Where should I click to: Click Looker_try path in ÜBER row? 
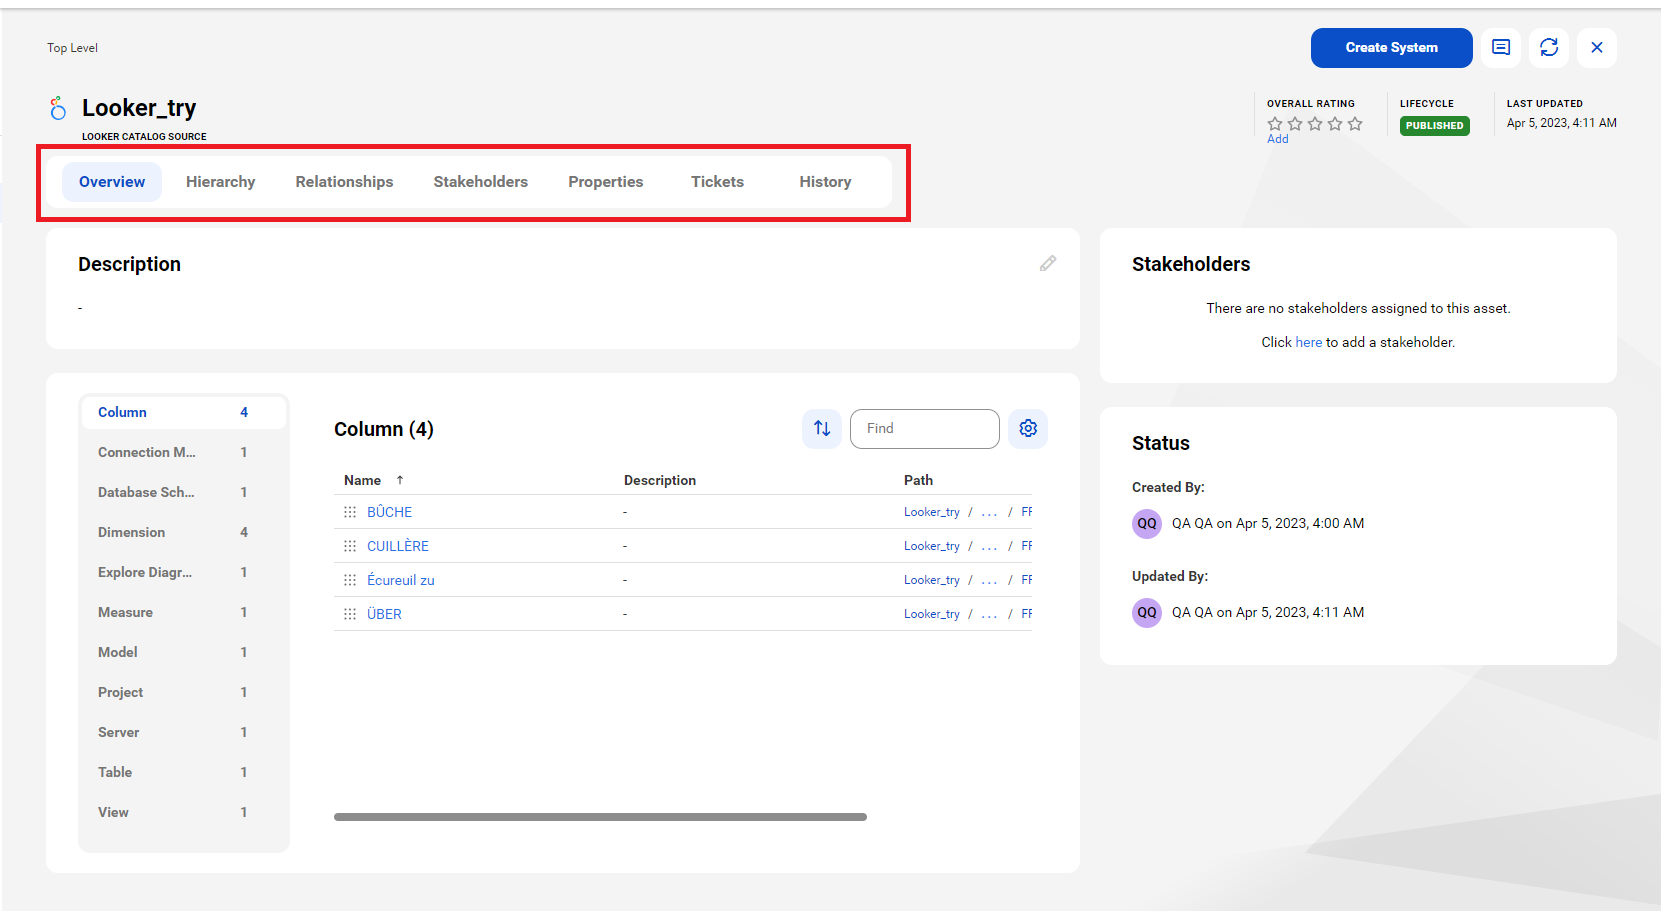click(932, 614)
